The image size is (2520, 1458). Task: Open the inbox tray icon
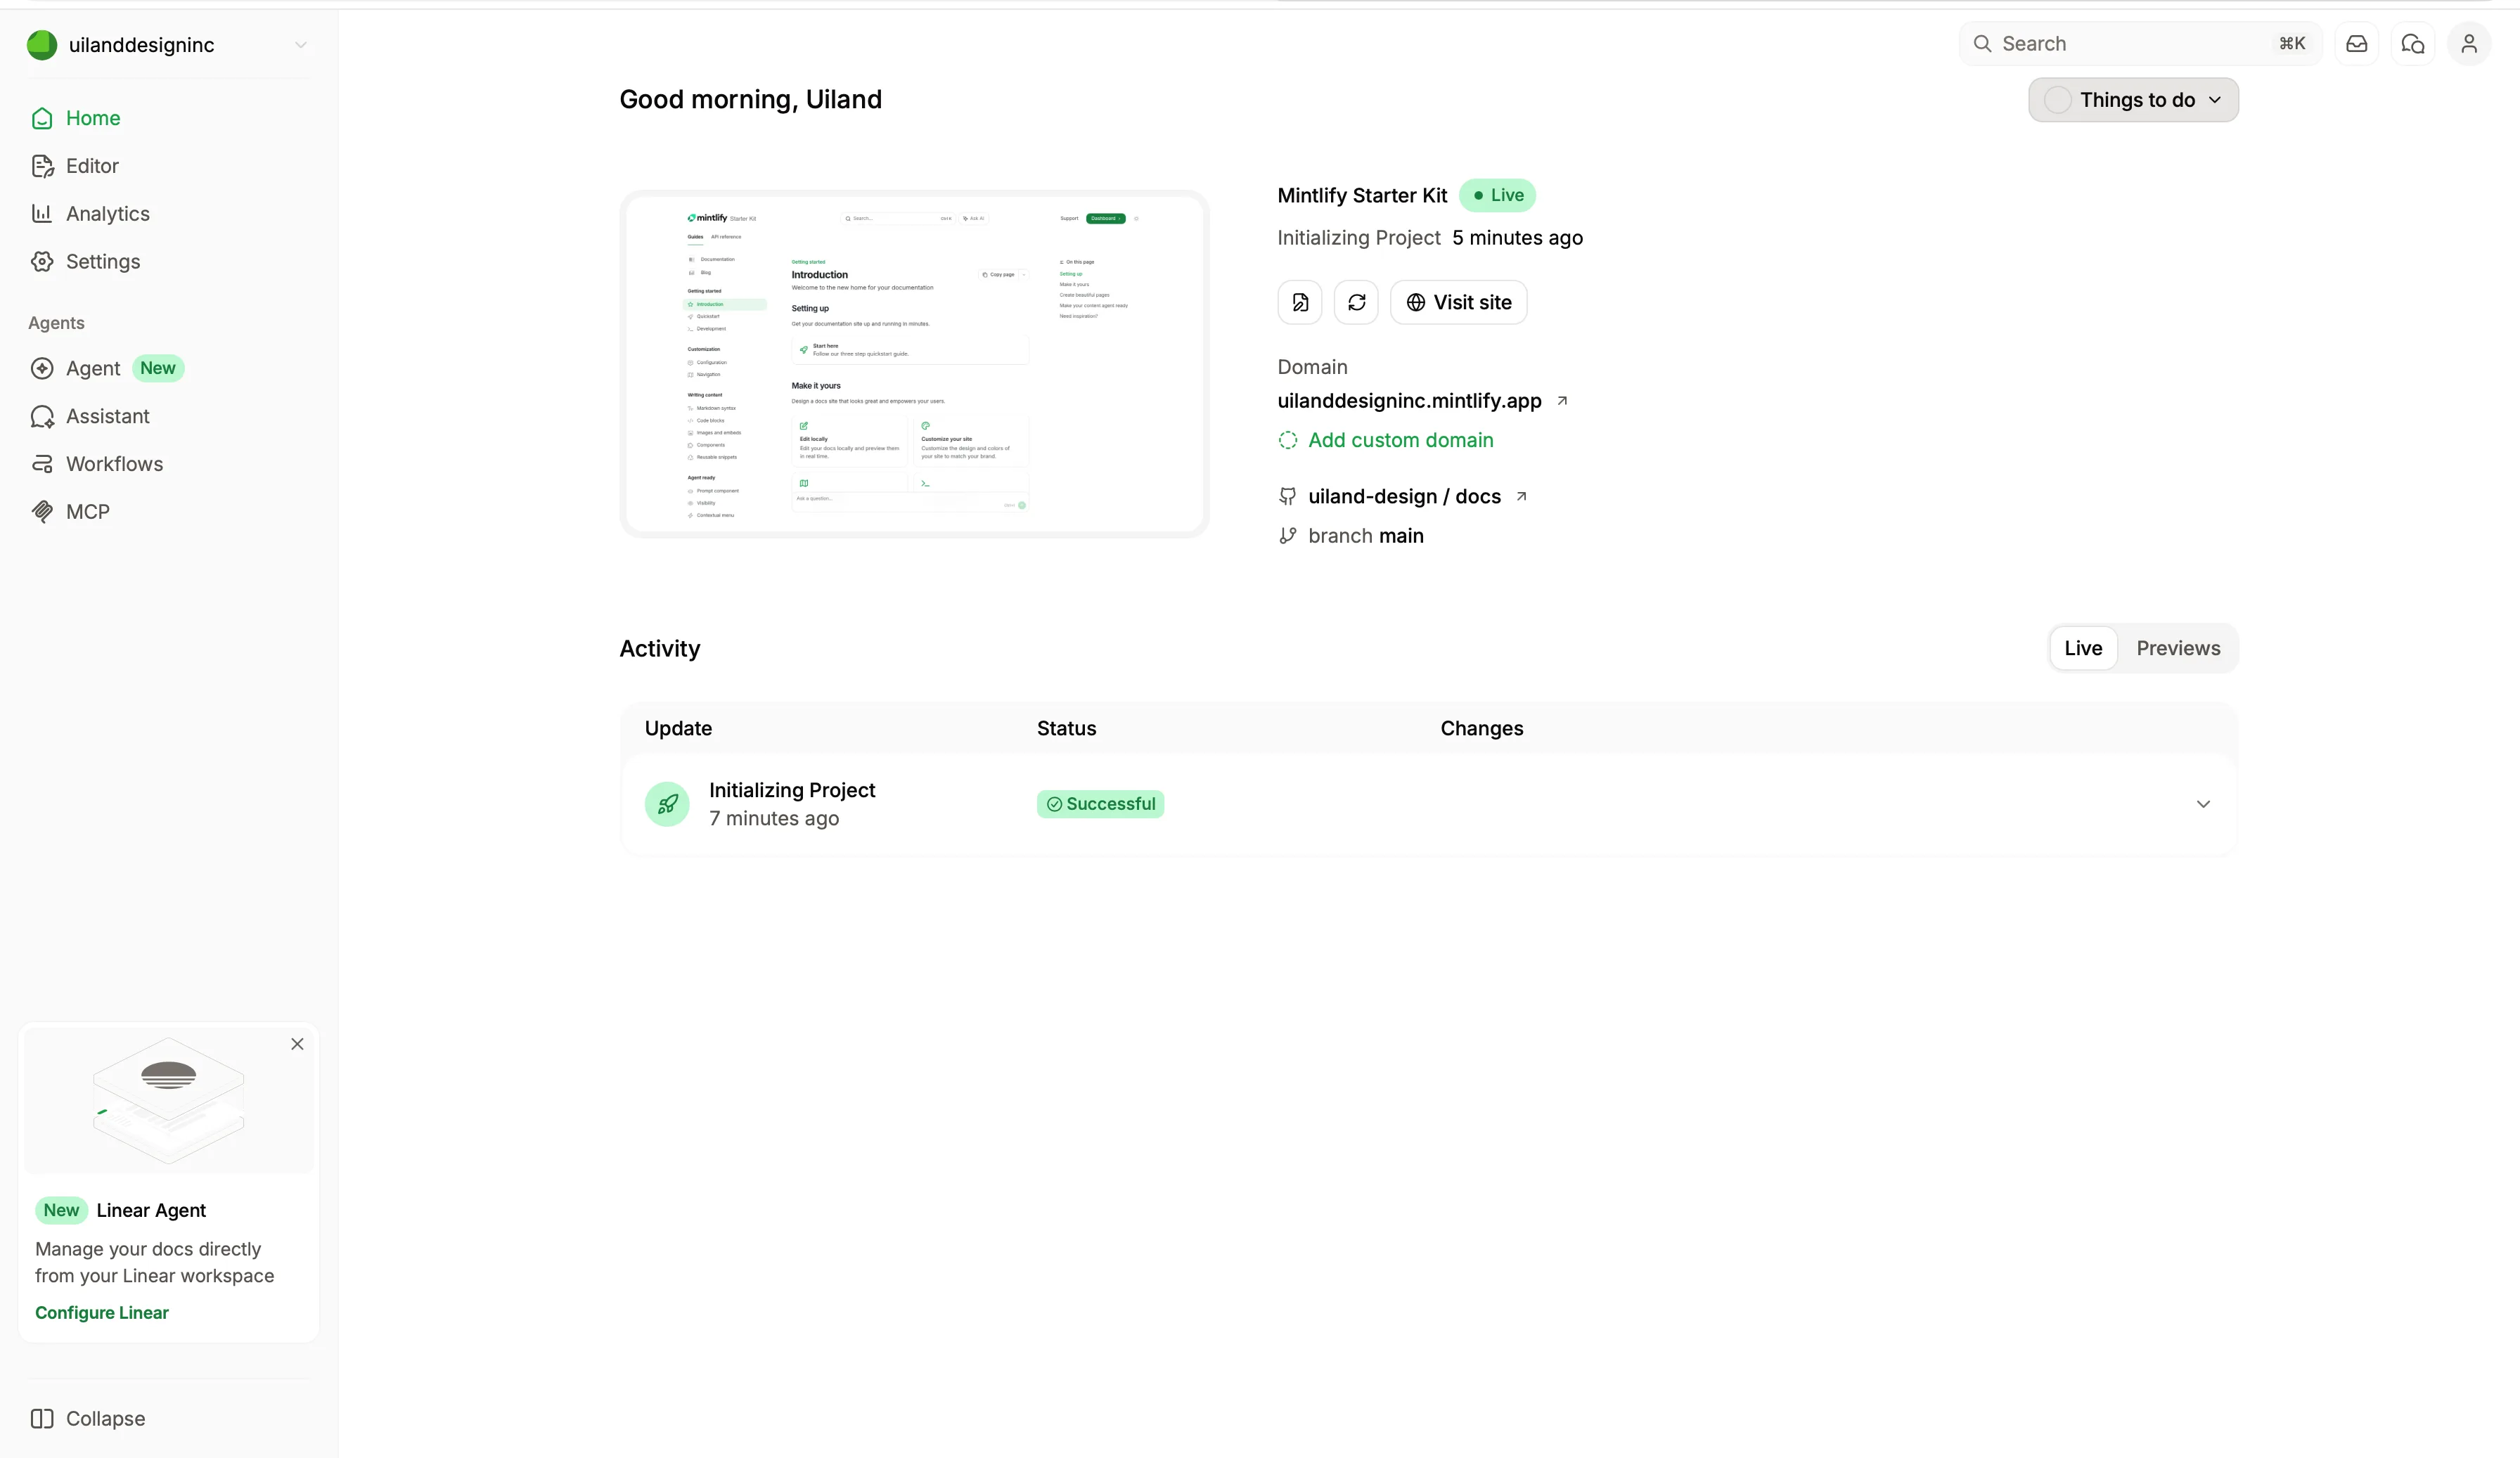tap(2357, 44)
